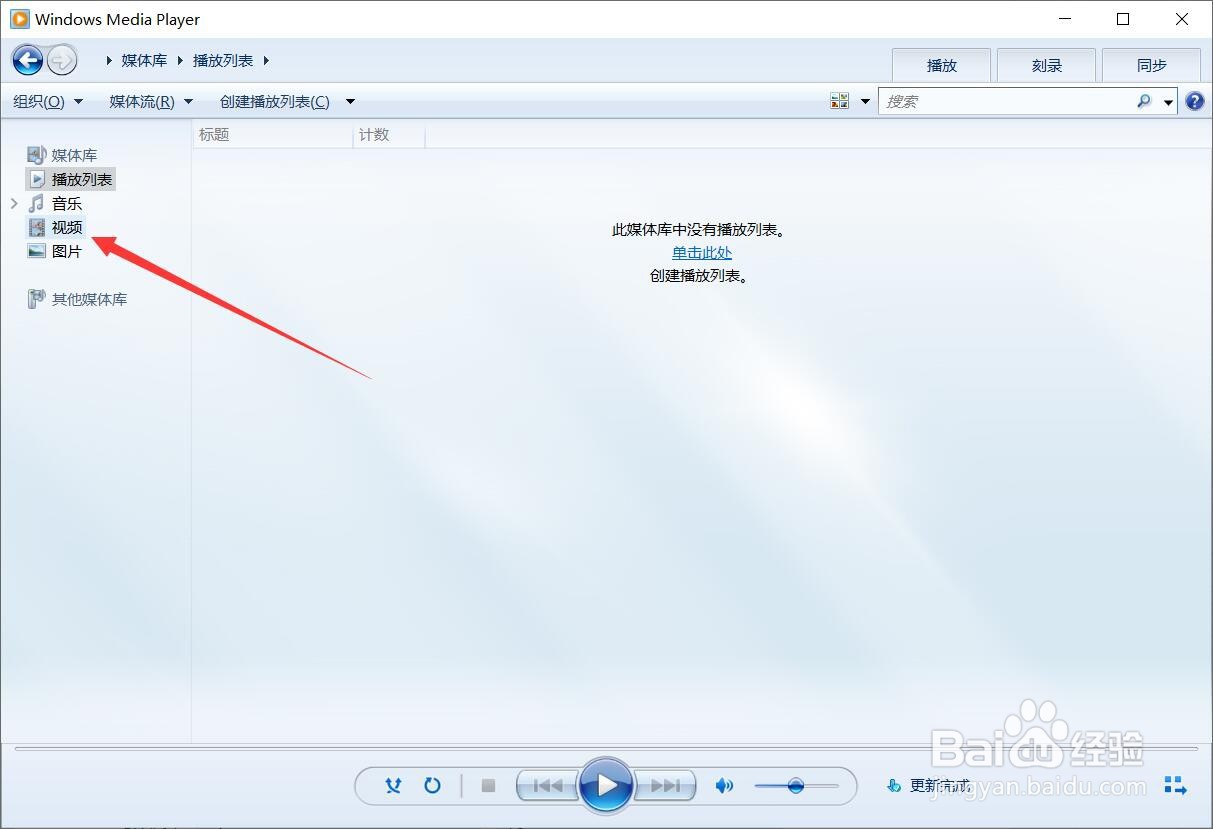Screen dimensions: 1213x829
Task: Expand the arrow next to 创建播放列表(C)
Action: click(x=350, y=101)
